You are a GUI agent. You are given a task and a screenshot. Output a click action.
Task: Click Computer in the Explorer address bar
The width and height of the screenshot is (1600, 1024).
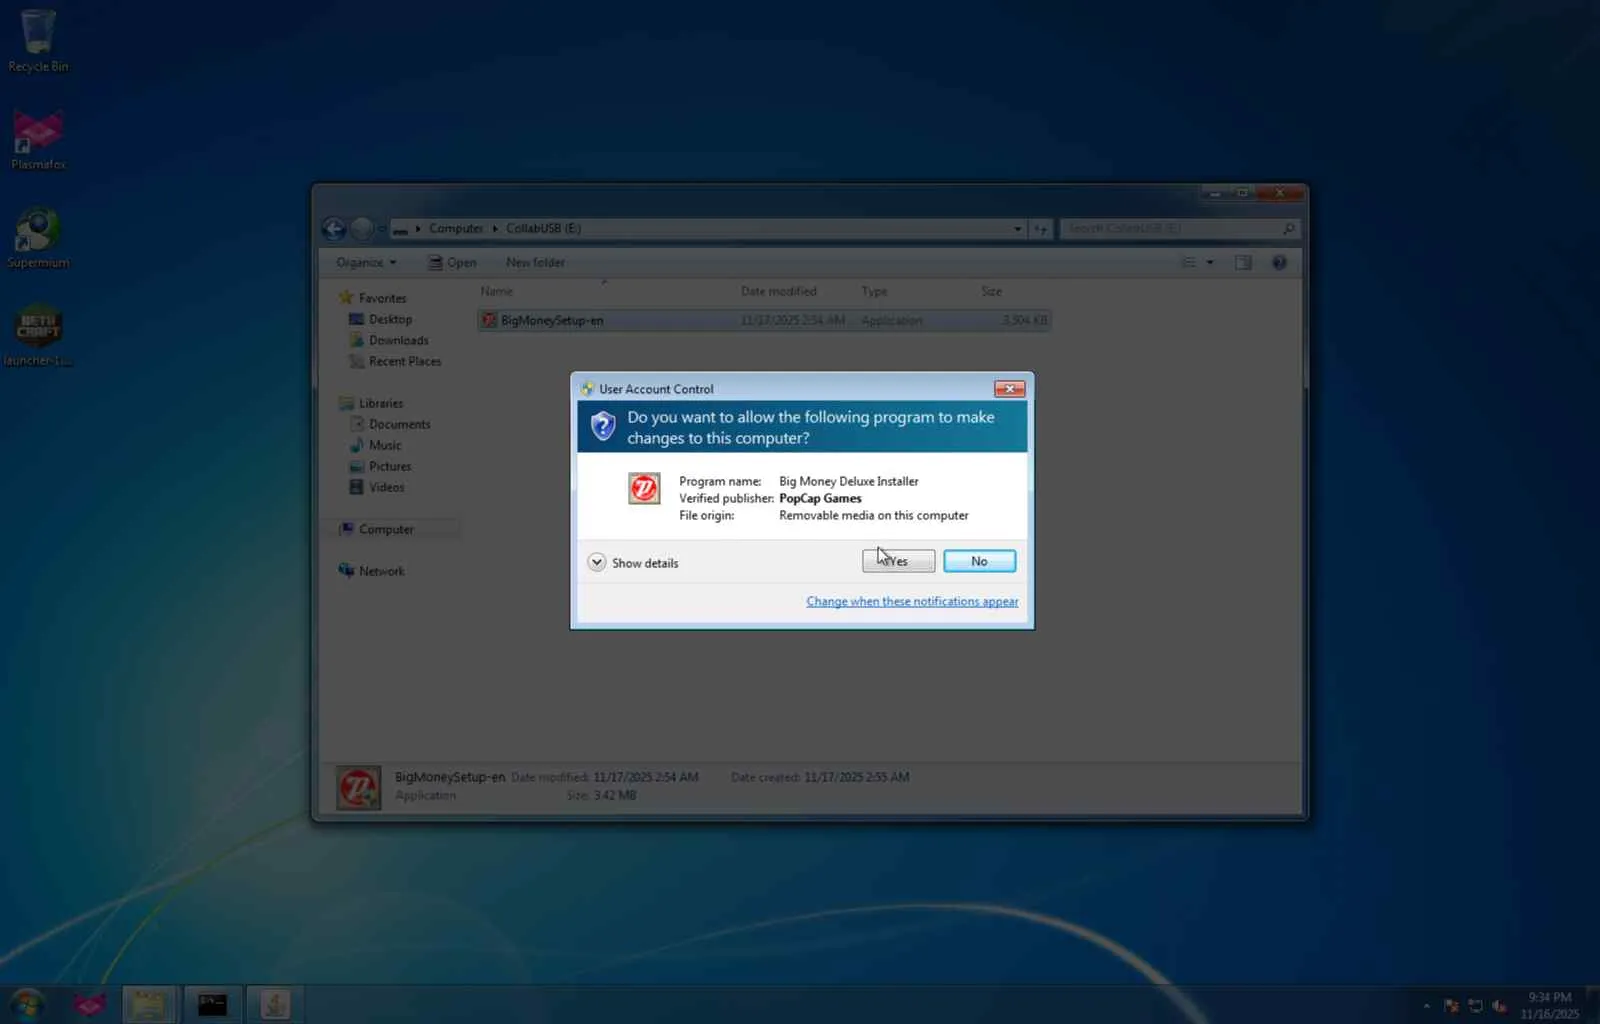pos(456,228)
